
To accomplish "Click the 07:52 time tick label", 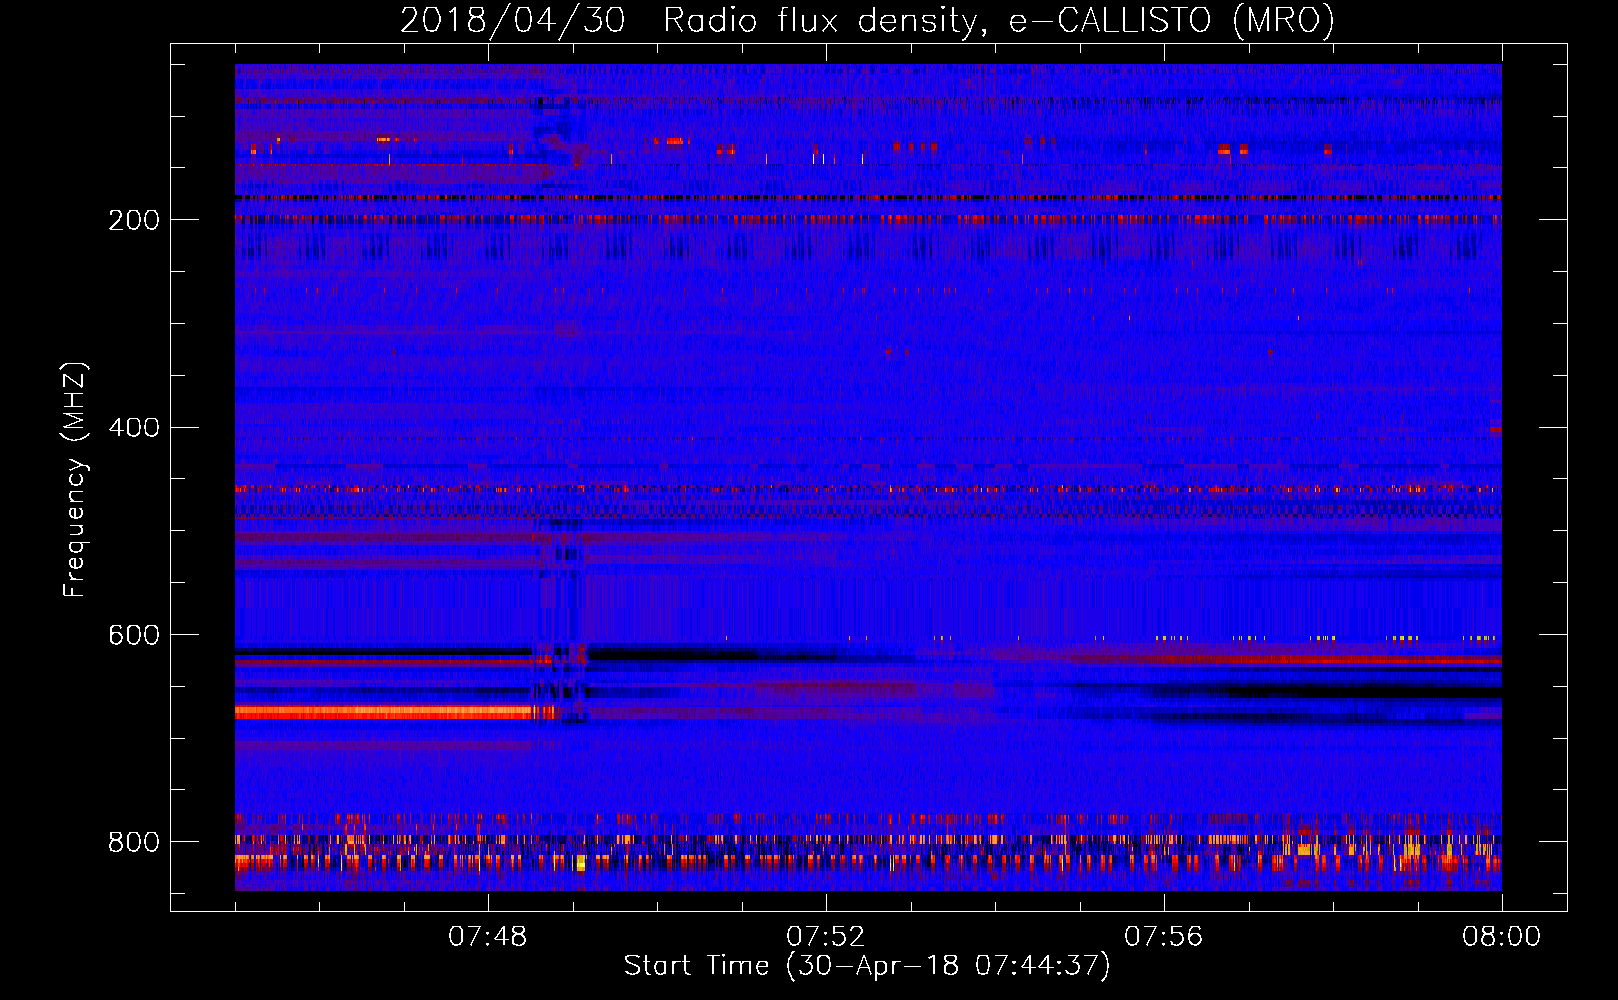I will (x=825, y=937).
